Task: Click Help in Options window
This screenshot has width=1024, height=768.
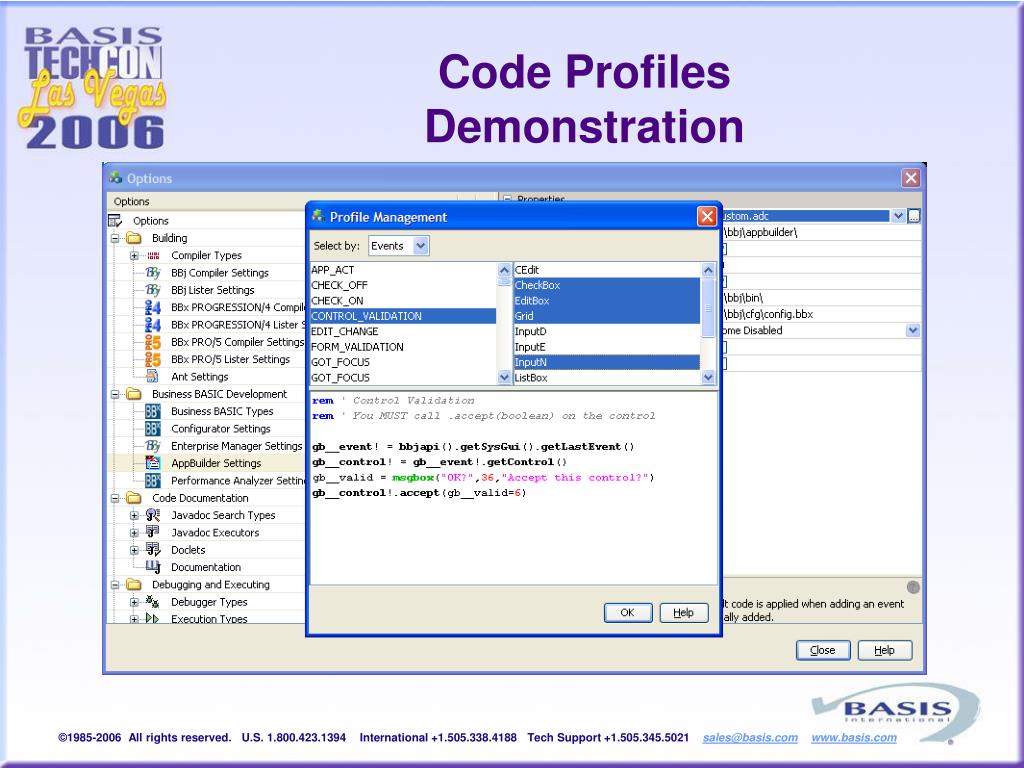Action: point(884,650)
